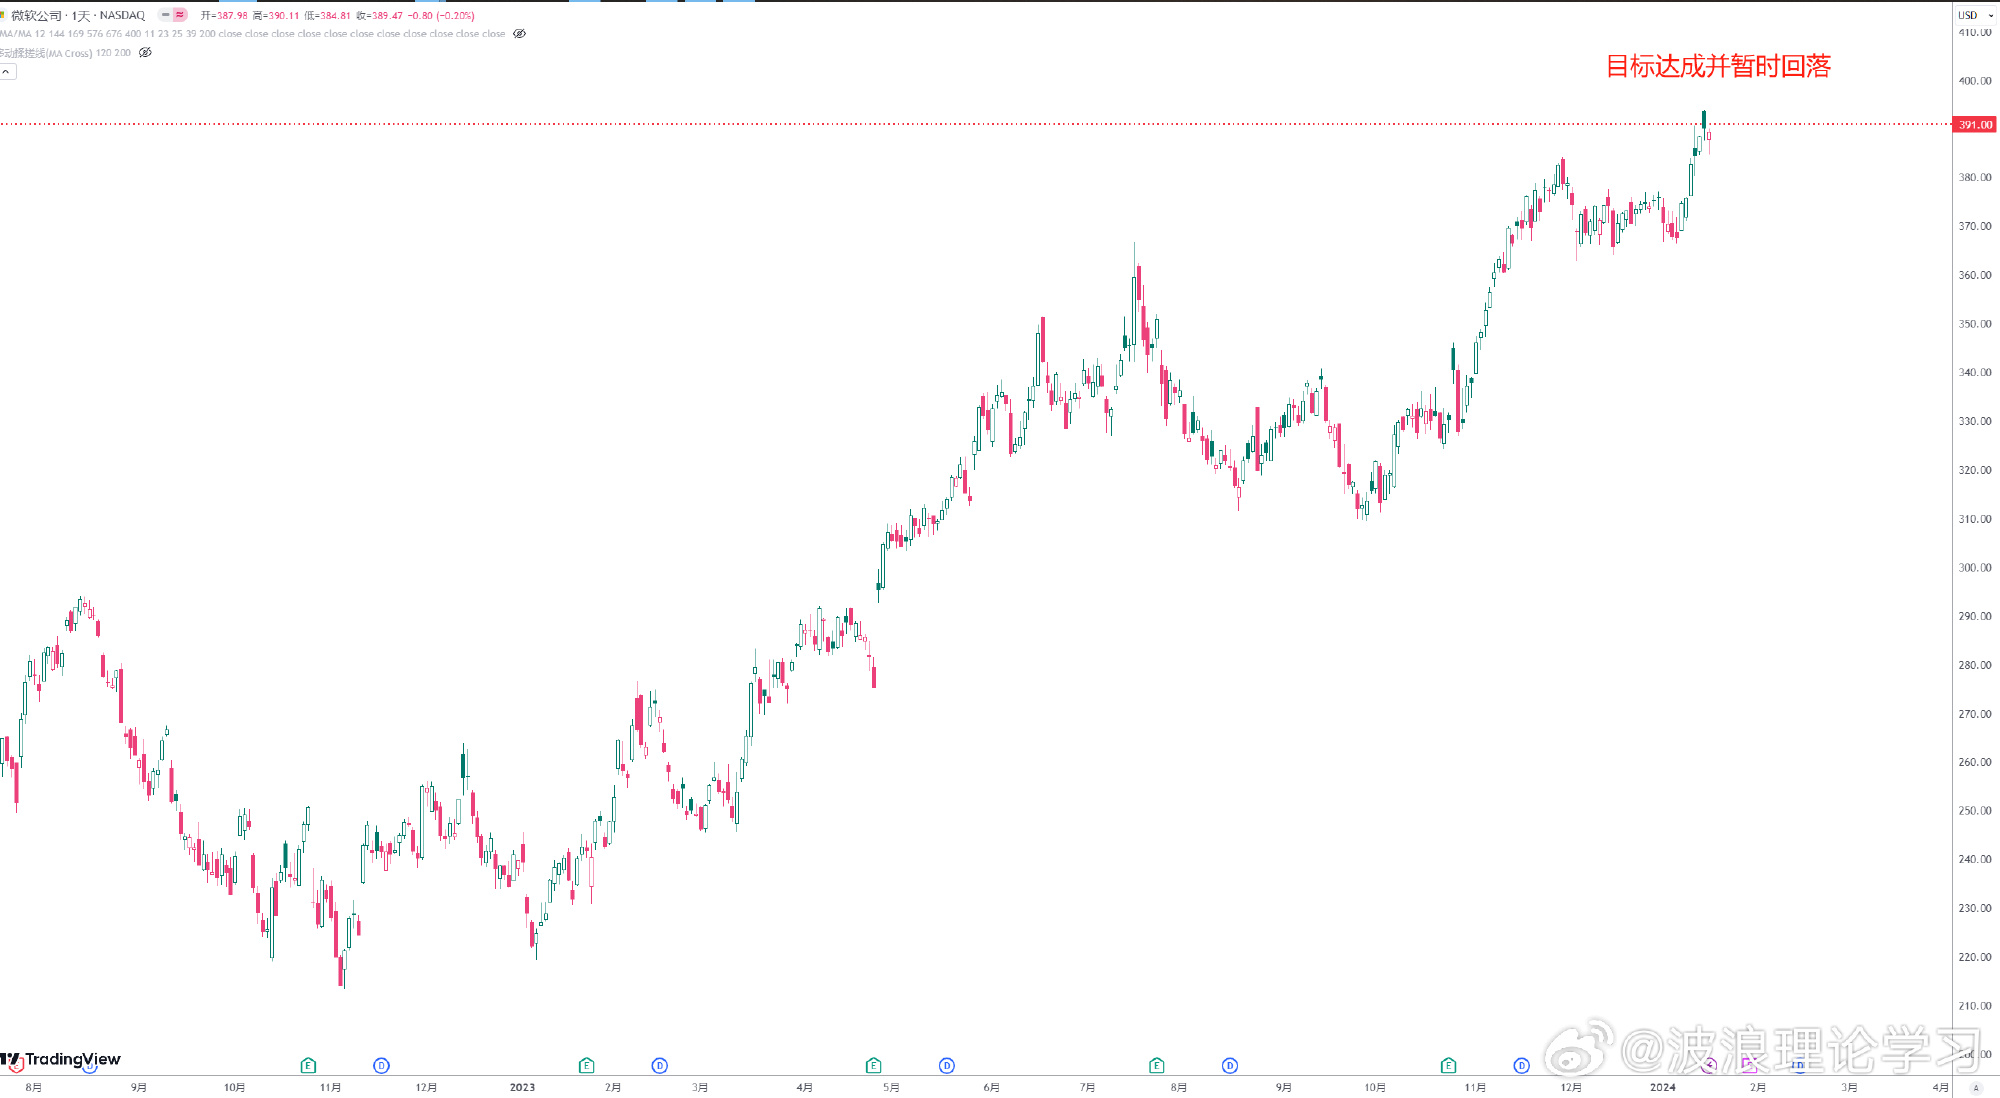Screen dimensions: 2000x1098
Task: Click the 250.00 price scale label
Action: tap(1975, 811)
